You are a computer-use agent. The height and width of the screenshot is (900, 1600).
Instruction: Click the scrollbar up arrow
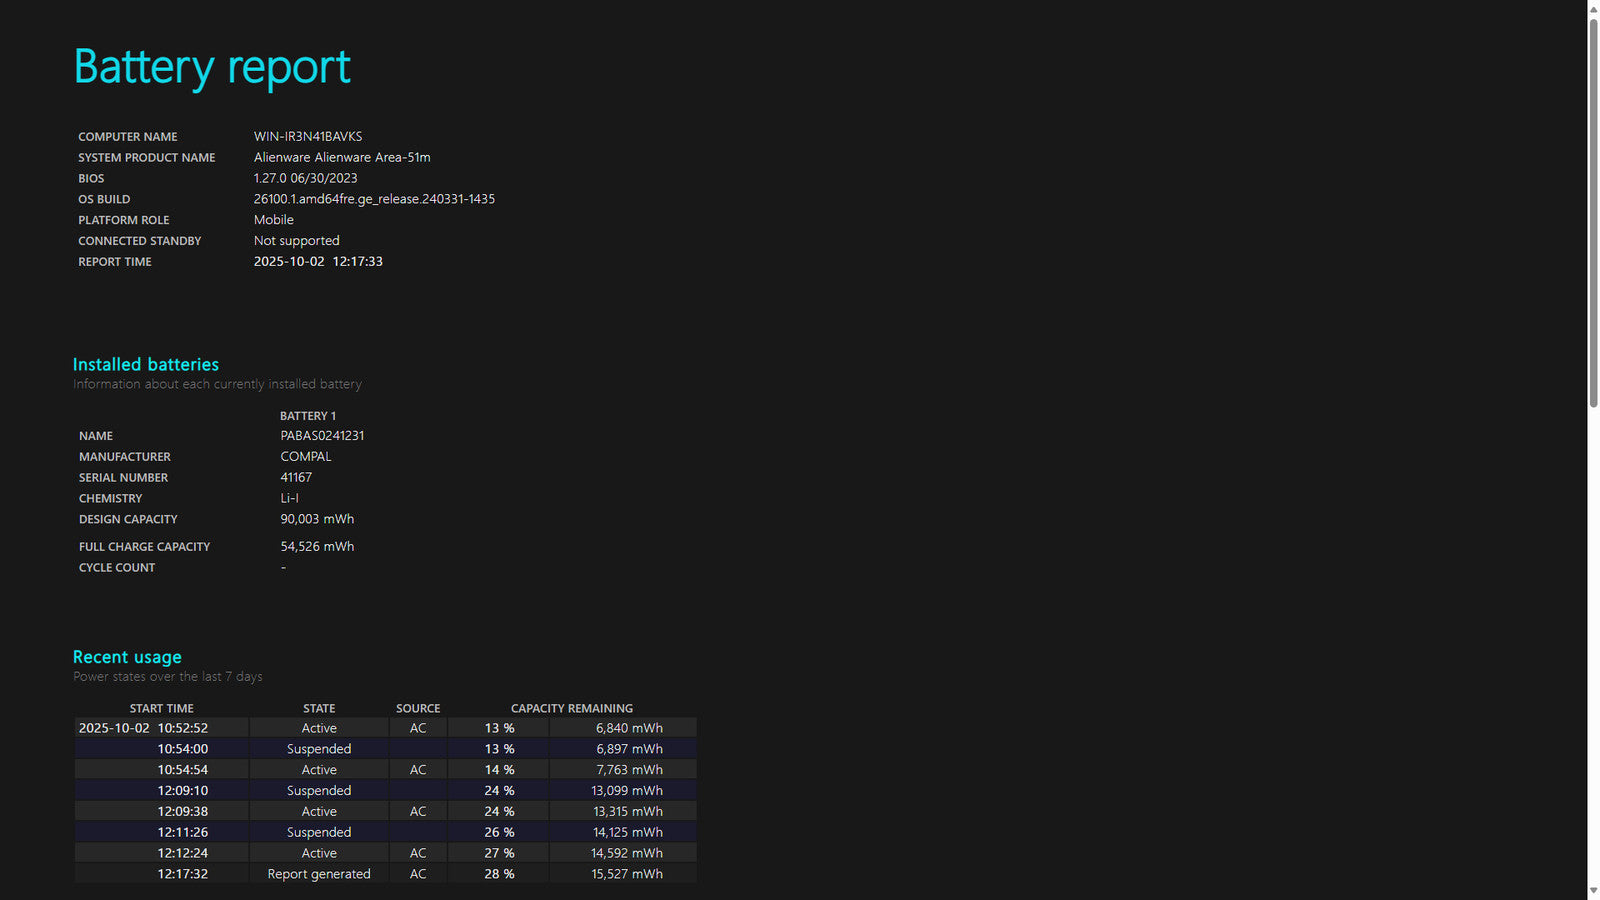click(x=1593, y=9)
